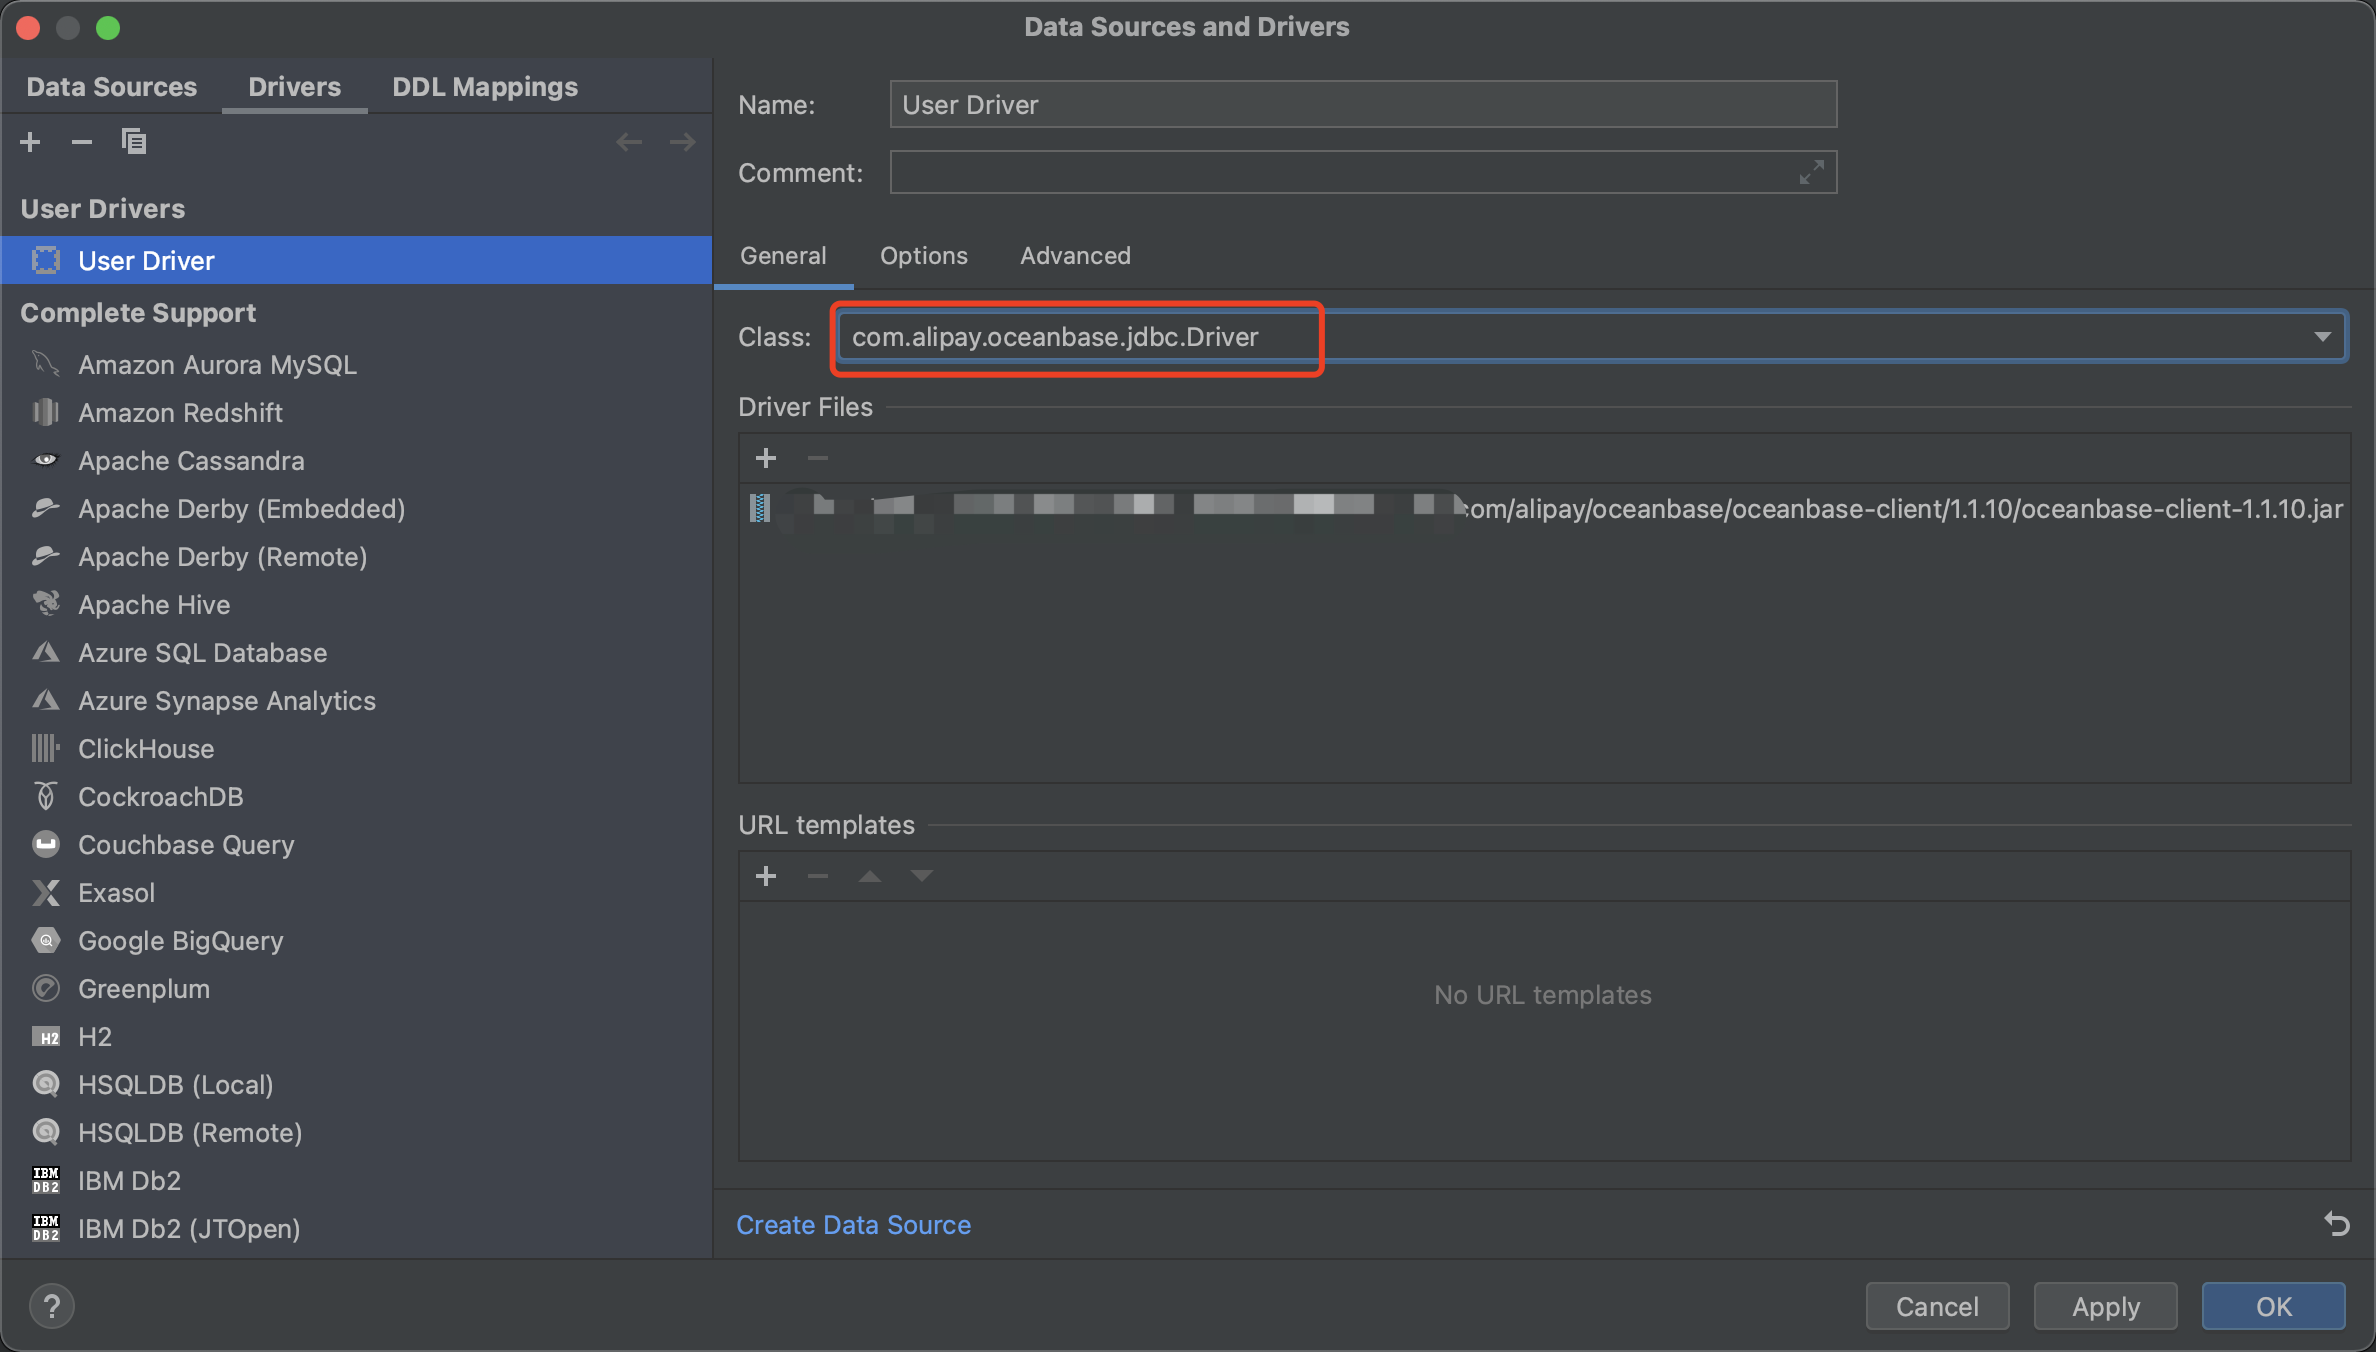
Task: Open help with the question mark icon
Action: pos(52,1306)
